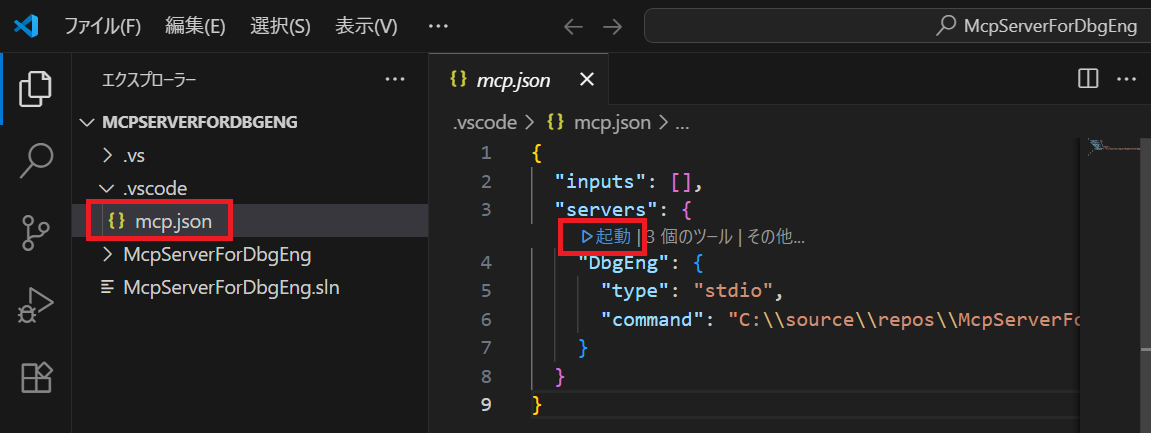Open Explorer panel more actions ellipsis

click(x=395, y=79)
